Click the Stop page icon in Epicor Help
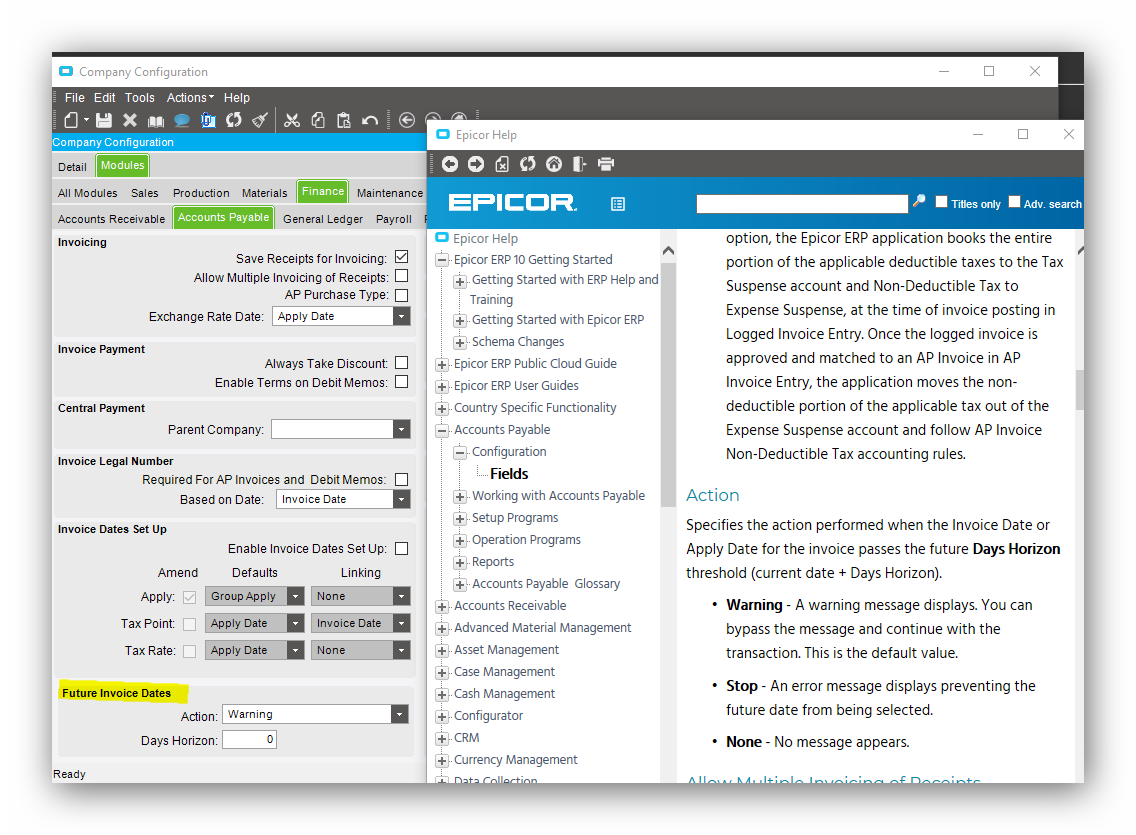The image size is (1136, 835). [502, 164]
